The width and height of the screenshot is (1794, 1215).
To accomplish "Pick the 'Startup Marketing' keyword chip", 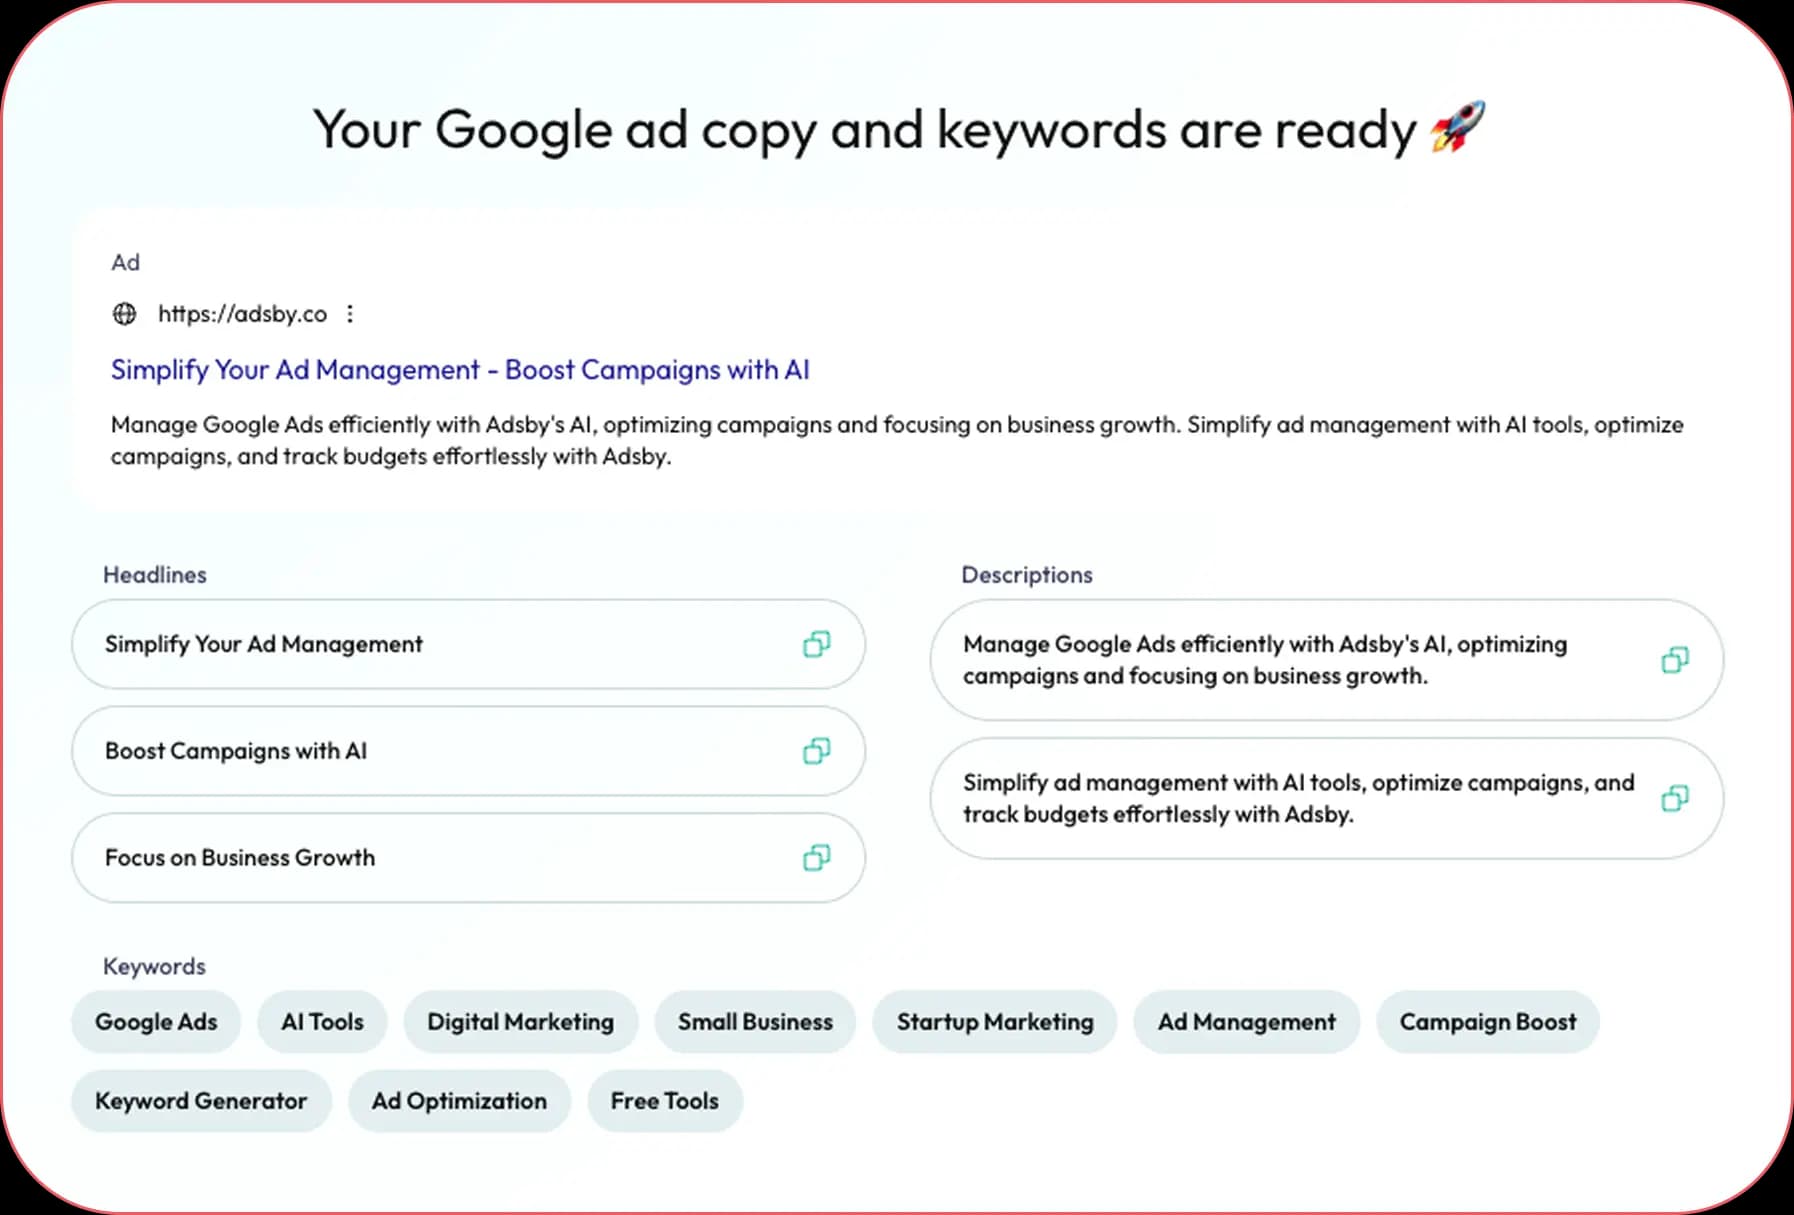I will tap(994, 1022).
